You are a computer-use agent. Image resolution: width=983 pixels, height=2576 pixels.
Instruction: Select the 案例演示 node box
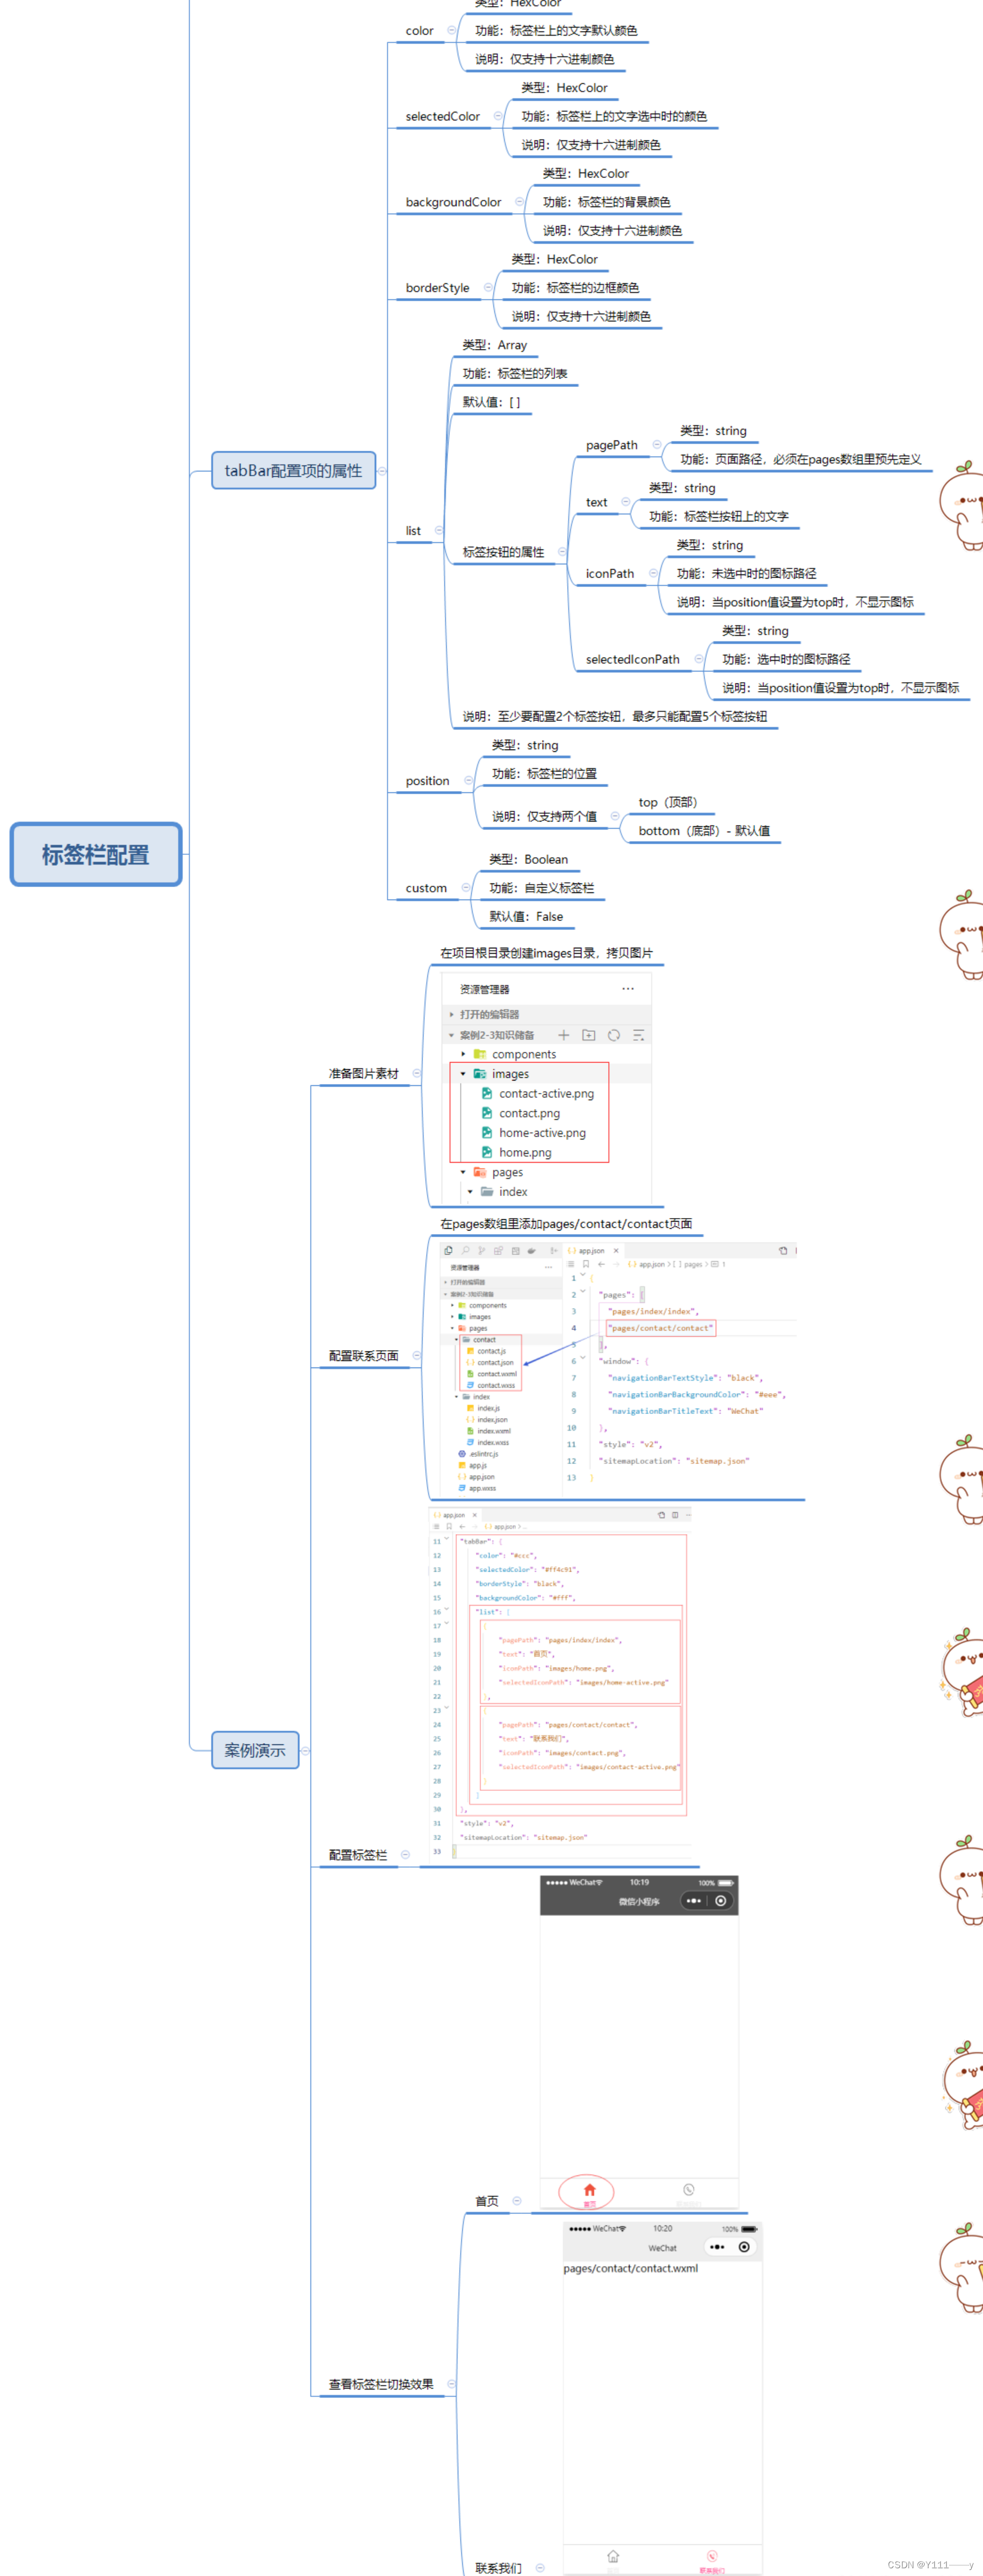point(255,1751)
